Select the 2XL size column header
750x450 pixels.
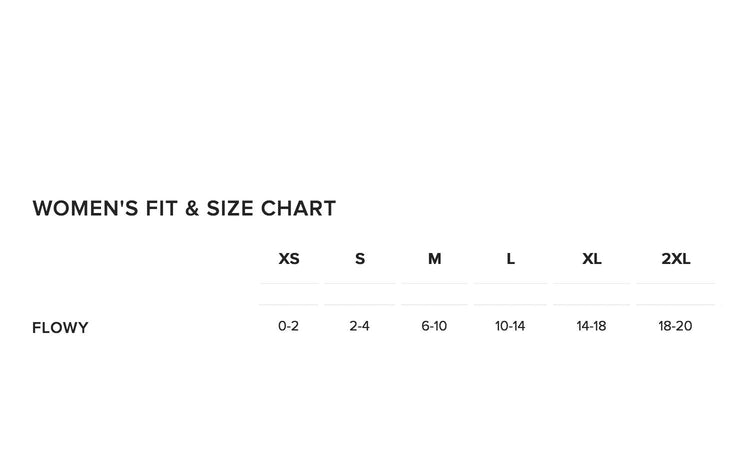[676, 259]
